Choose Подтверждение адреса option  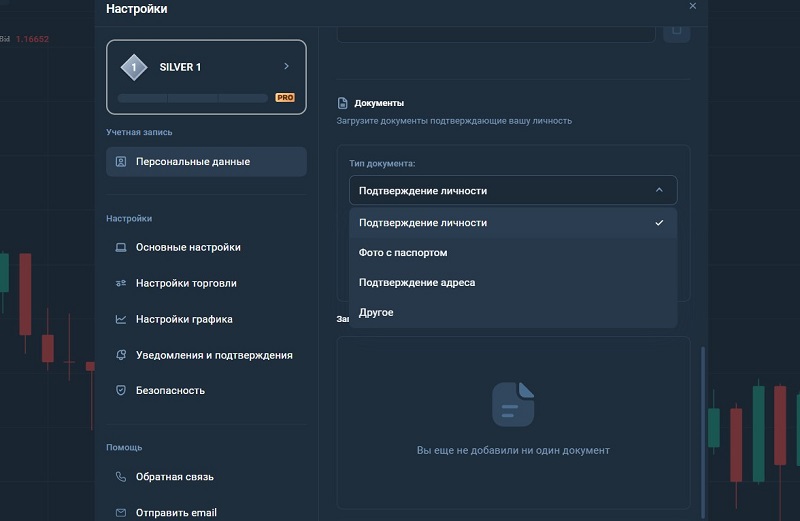(513, 283)
